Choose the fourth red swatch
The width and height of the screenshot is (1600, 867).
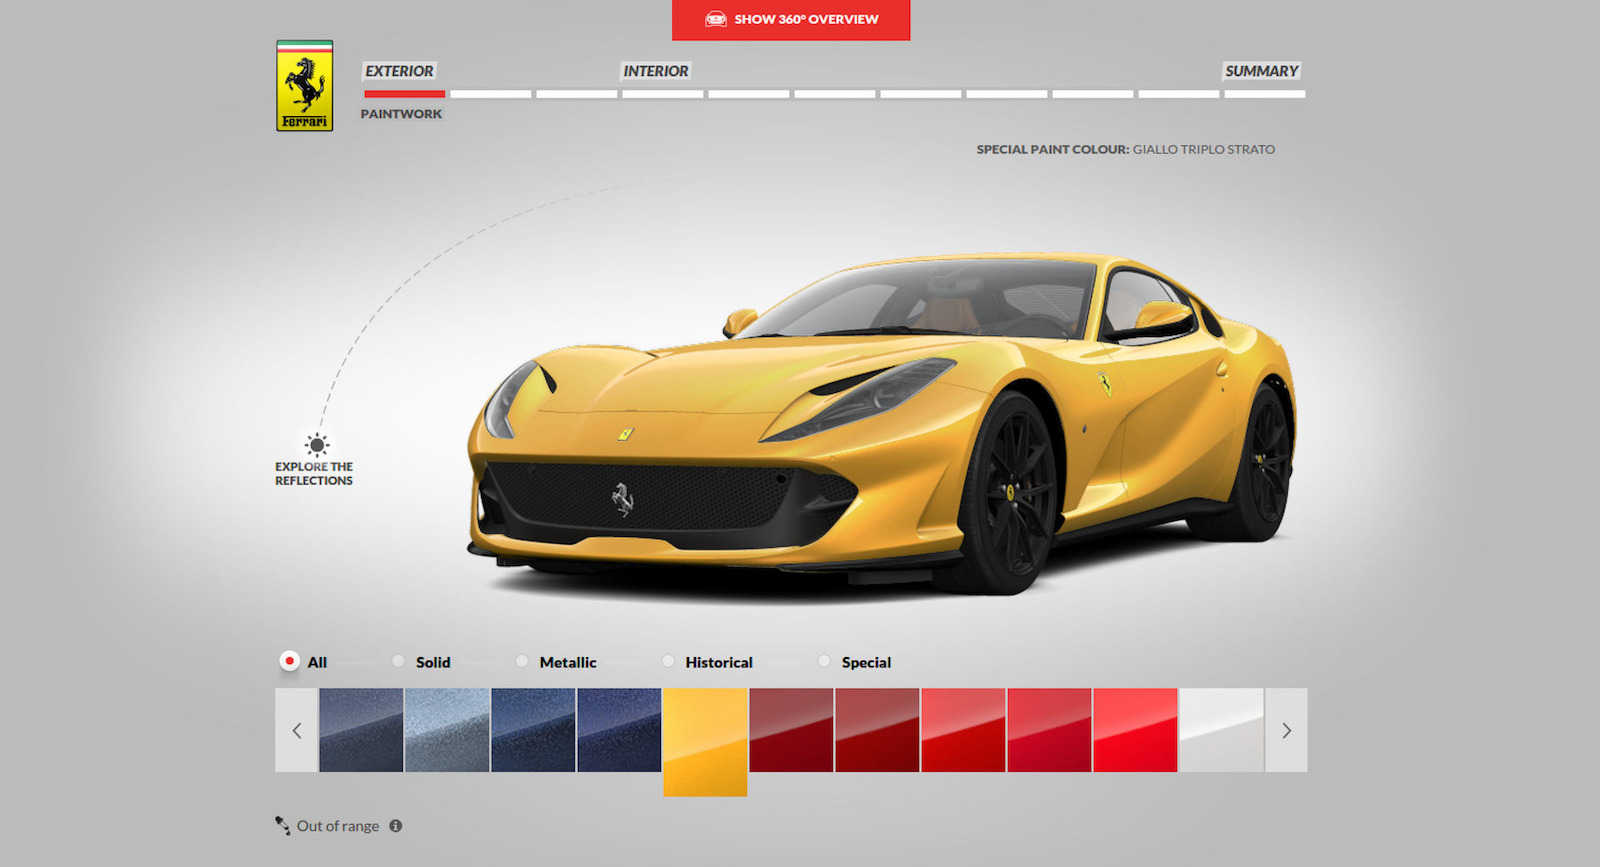tap(1049, 730)
